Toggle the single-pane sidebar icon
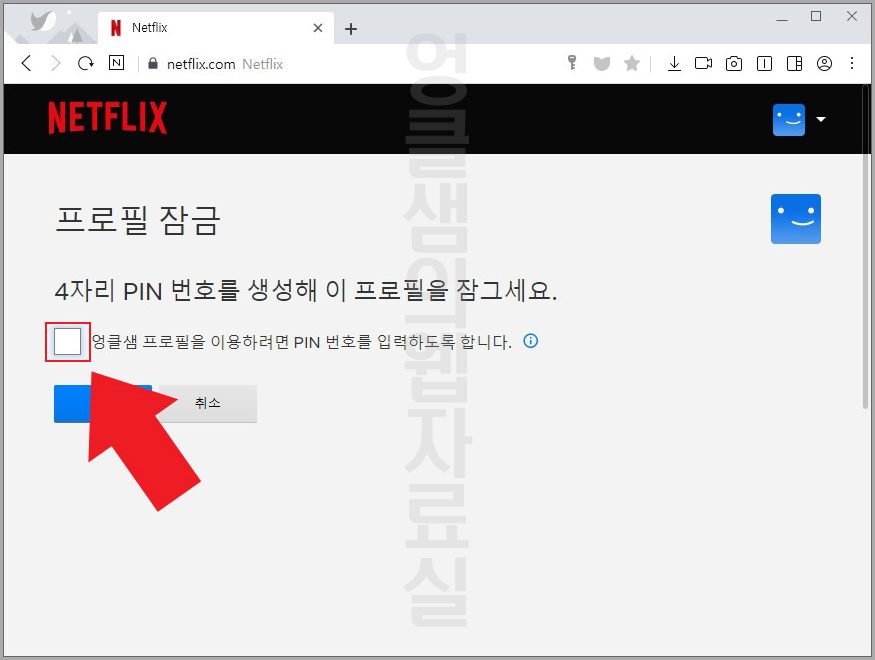This screenshot has height=660, width=875. tap(764, 64)
